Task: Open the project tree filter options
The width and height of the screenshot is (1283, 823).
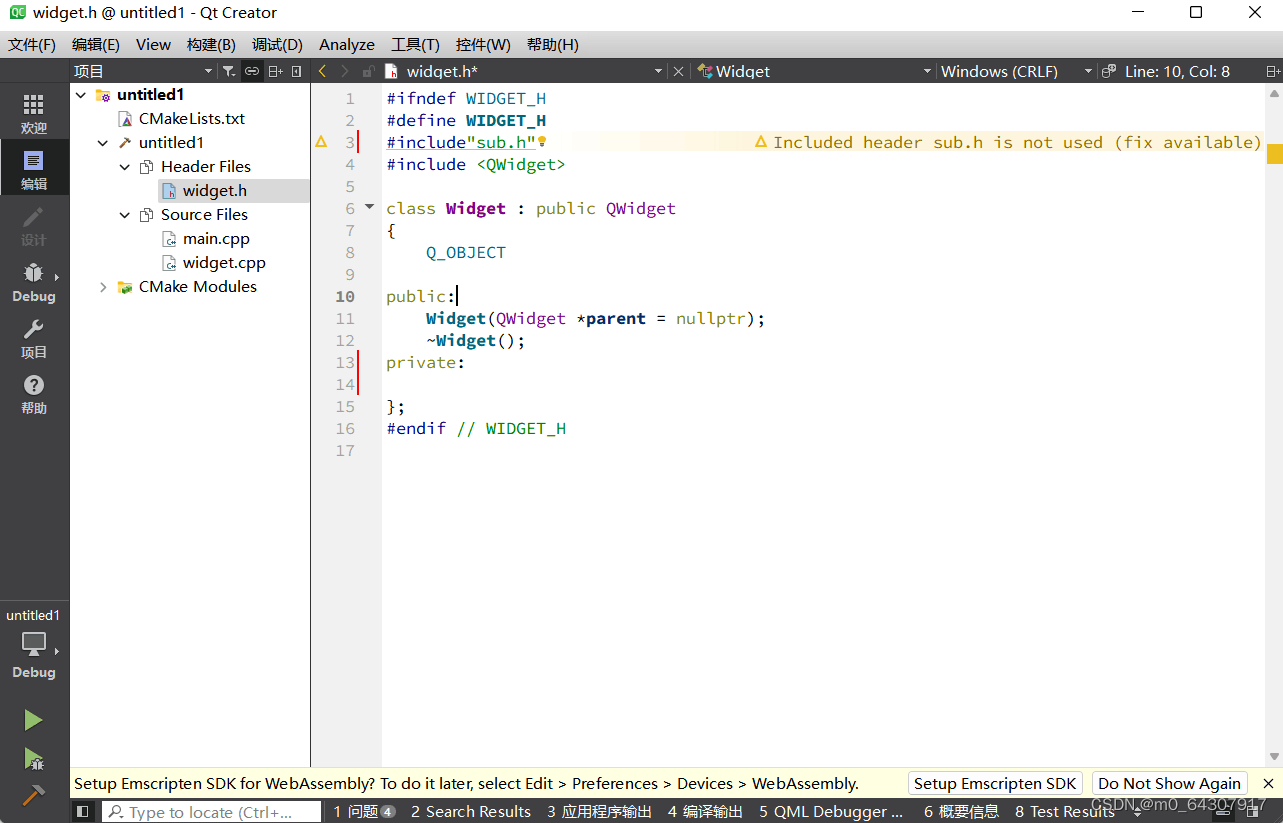Action: click(228, 71)
